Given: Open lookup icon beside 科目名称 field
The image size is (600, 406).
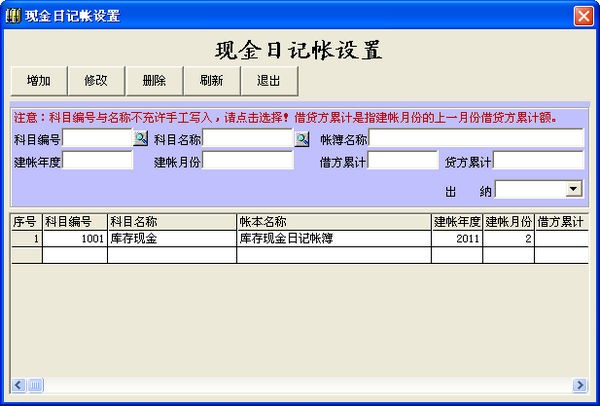Looking at the screenshot, I should point(301,138).
